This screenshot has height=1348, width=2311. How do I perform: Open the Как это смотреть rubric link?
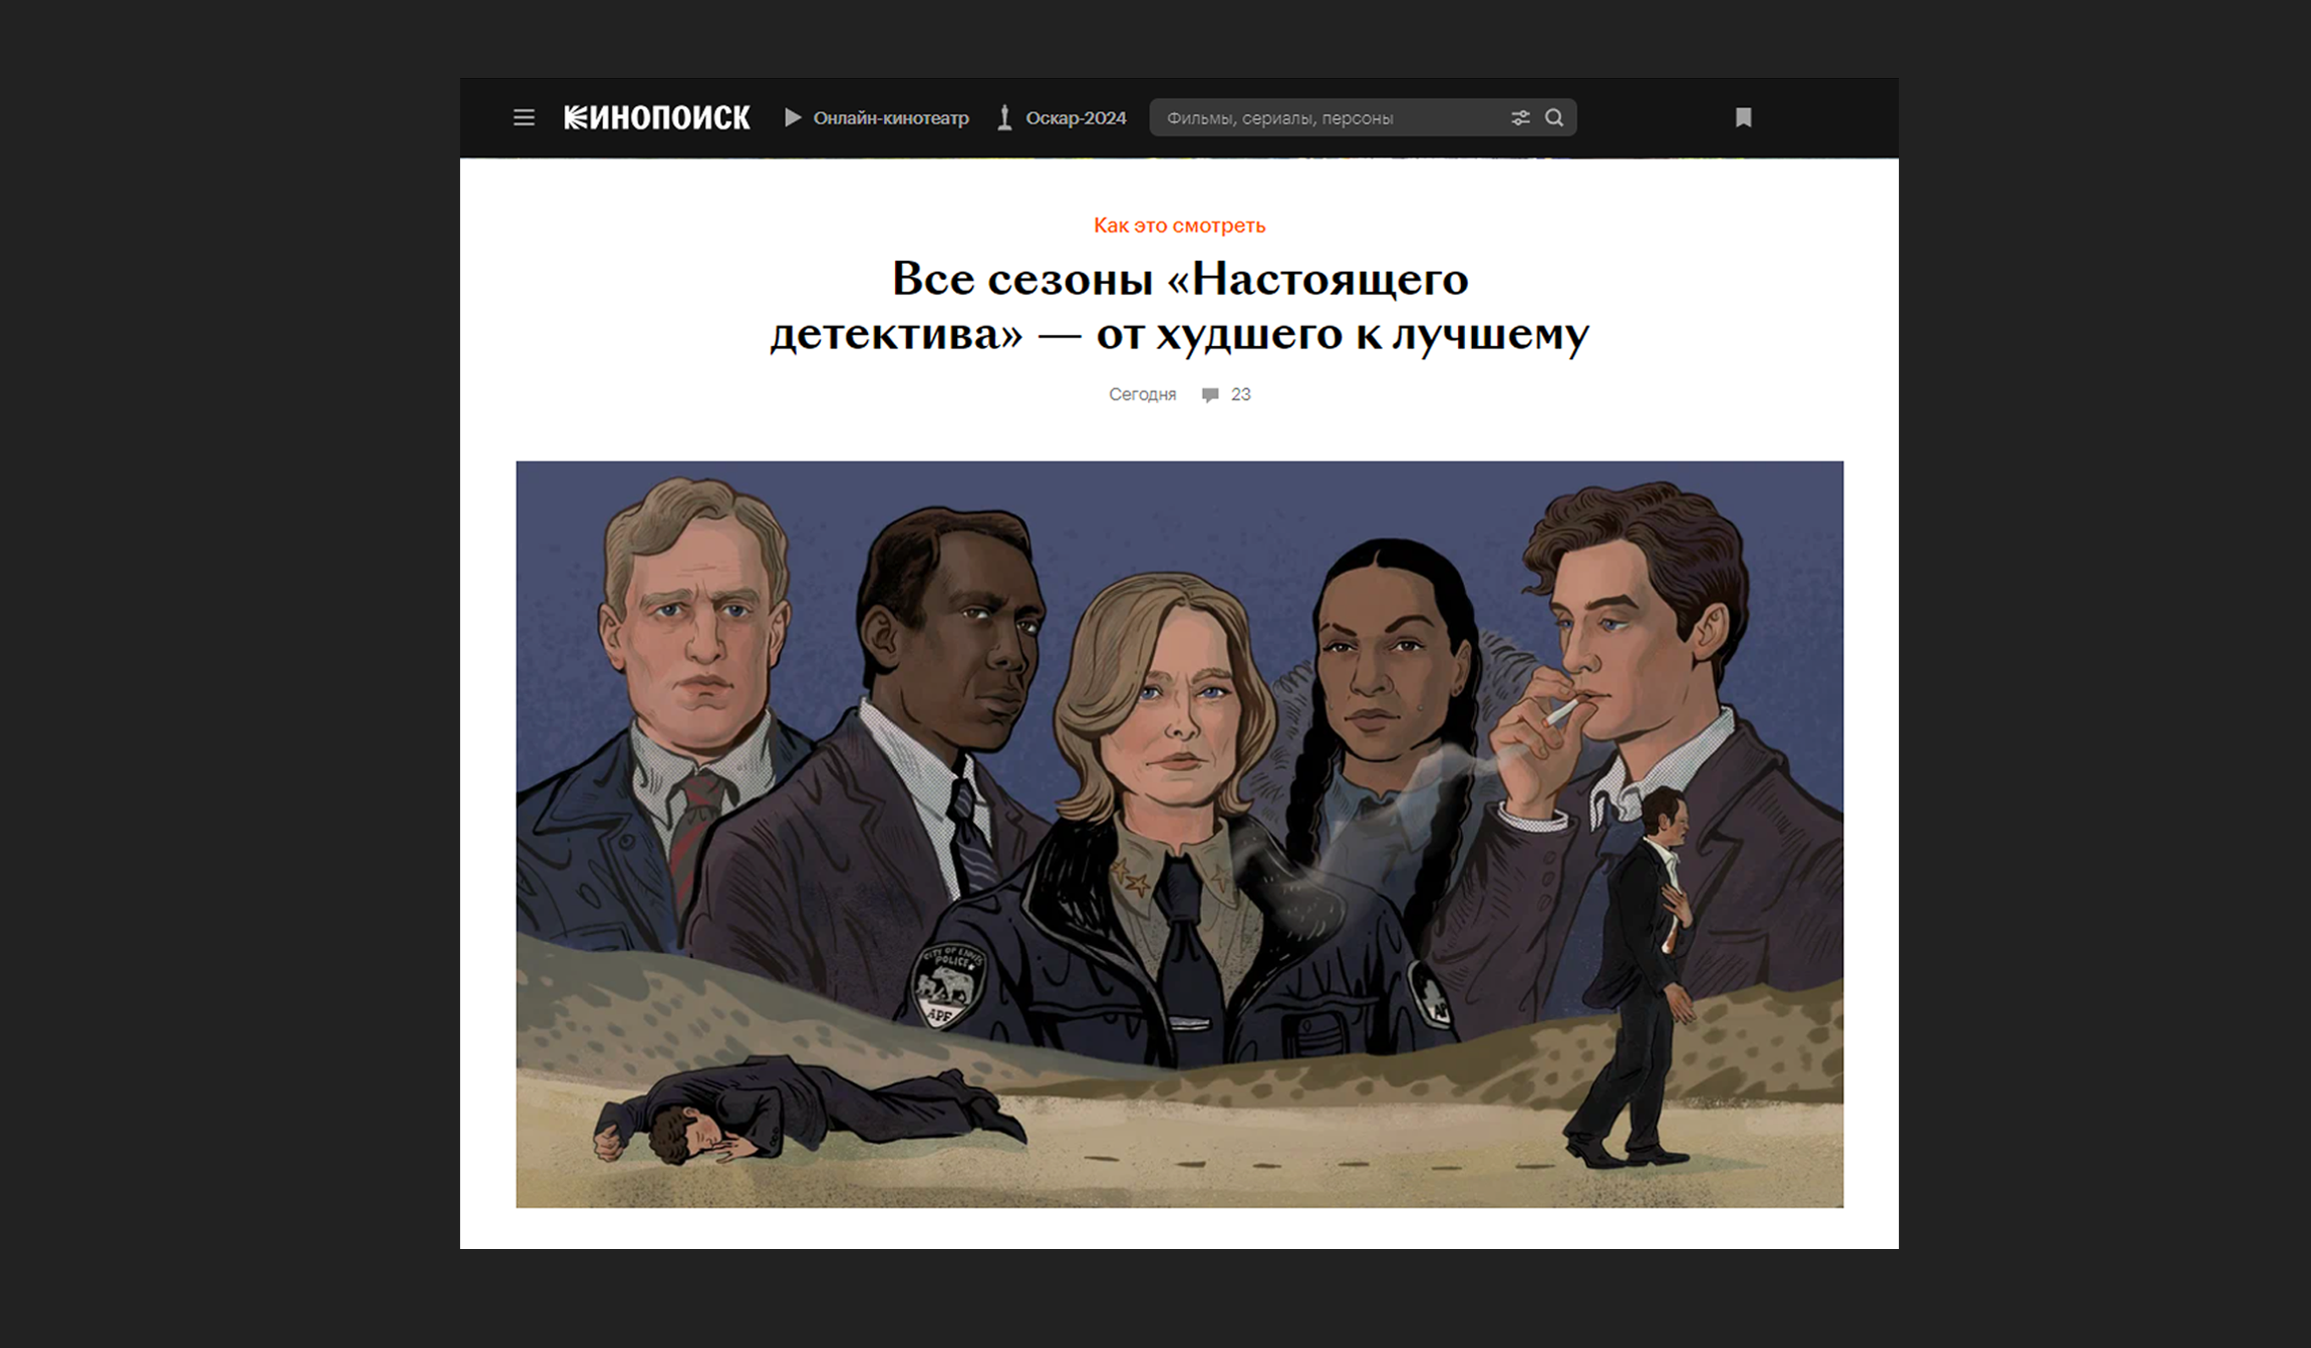pyautogui.click(x=1179, y=225)
